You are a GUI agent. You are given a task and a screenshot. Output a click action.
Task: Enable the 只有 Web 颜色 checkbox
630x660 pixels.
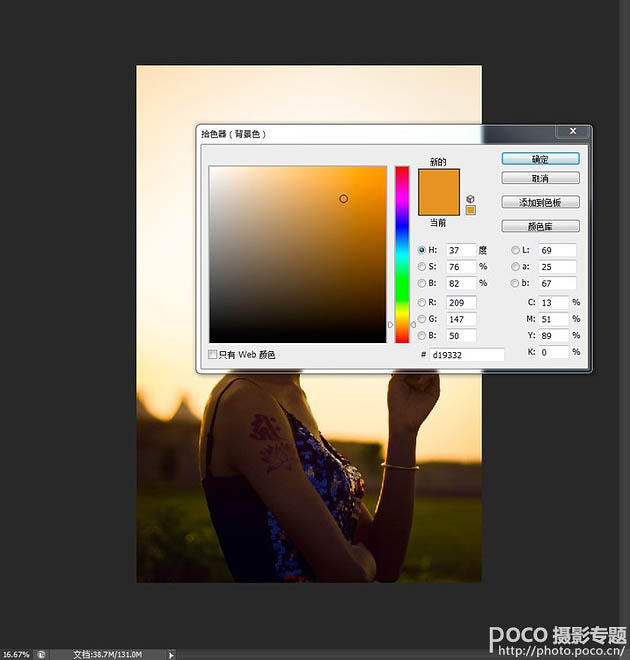213,355
